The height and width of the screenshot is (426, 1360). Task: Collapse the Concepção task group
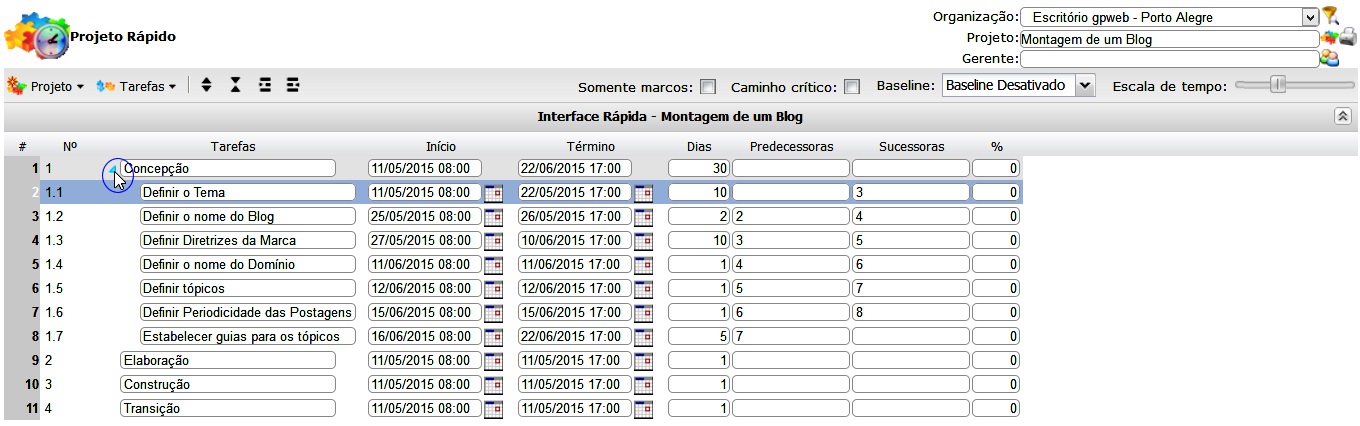coord(113,168)
